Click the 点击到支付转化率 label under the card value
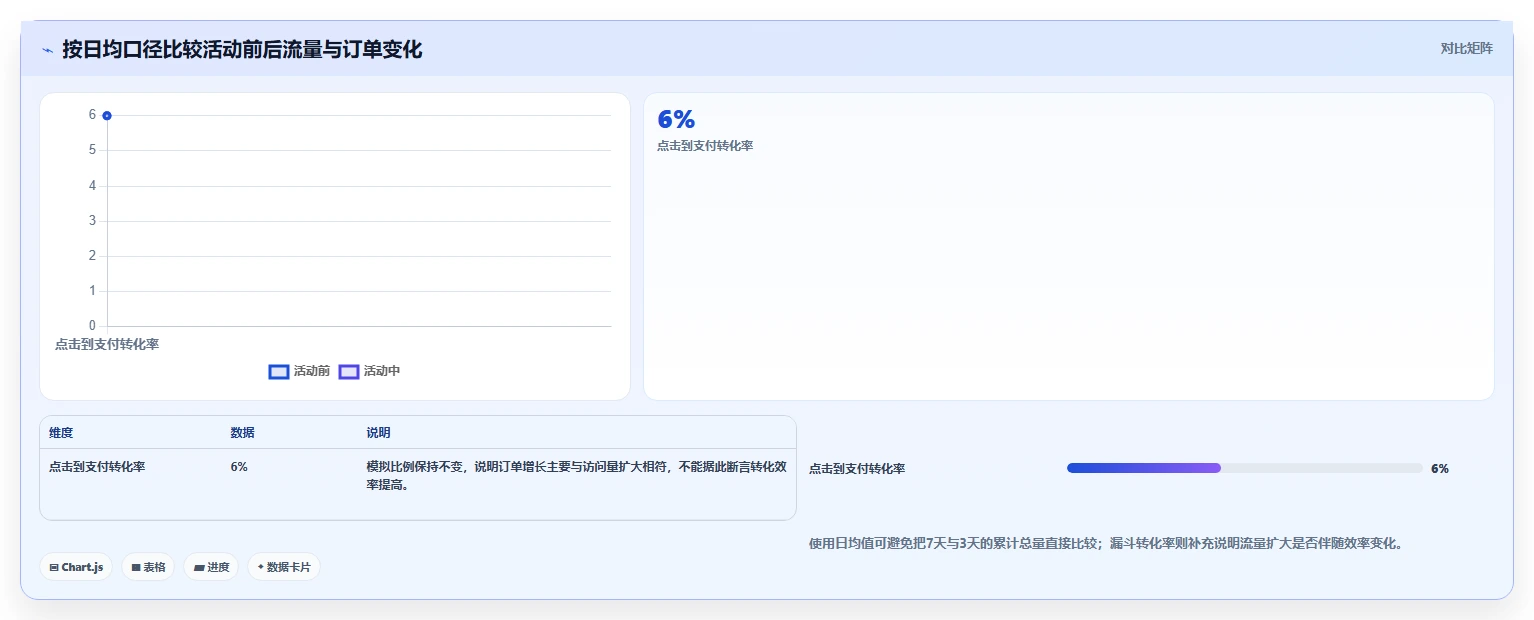 [705, 146]
